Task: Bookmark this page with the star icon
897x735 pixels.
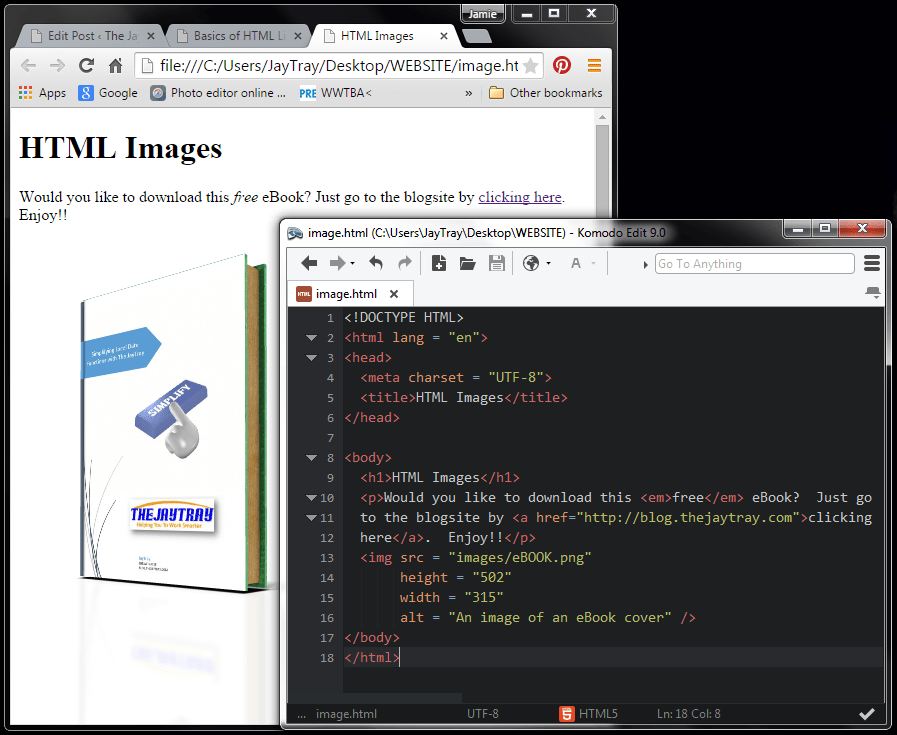Action: tap(530, 66)
